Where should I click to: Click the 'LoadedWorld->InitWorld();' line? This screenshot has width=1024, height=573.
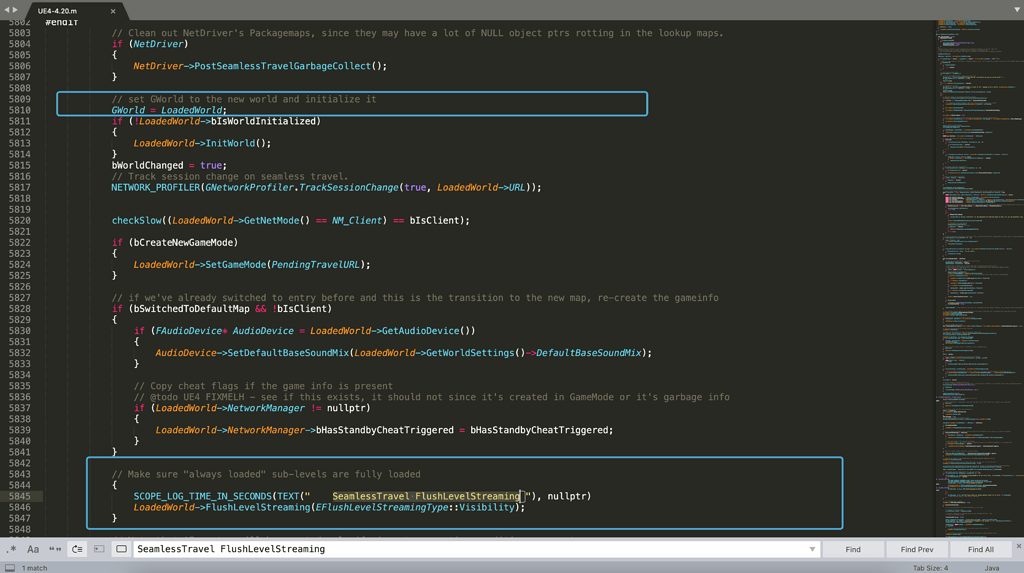point(202,143)
